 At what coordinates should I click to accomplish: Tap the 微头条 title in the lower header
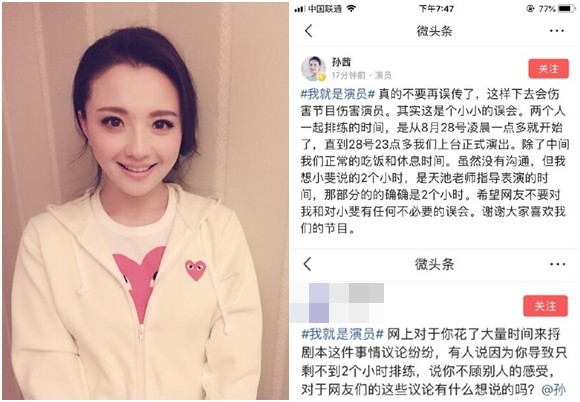click(x=434, y=264)
